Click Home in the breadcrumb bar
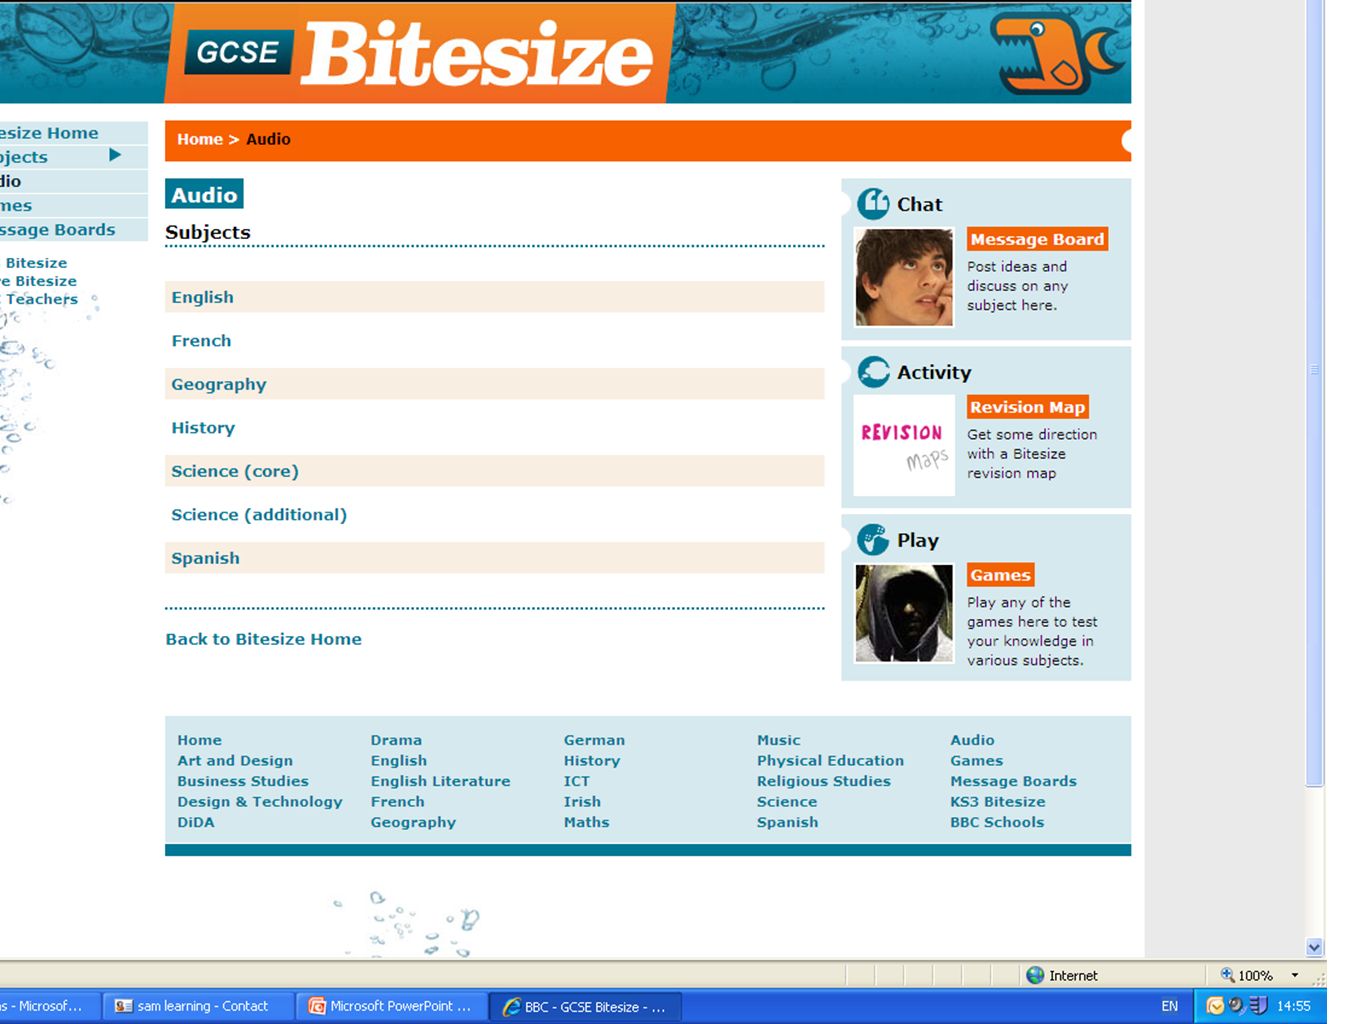This screenshot has height=1024, width=1365. (x=199, y=139)
